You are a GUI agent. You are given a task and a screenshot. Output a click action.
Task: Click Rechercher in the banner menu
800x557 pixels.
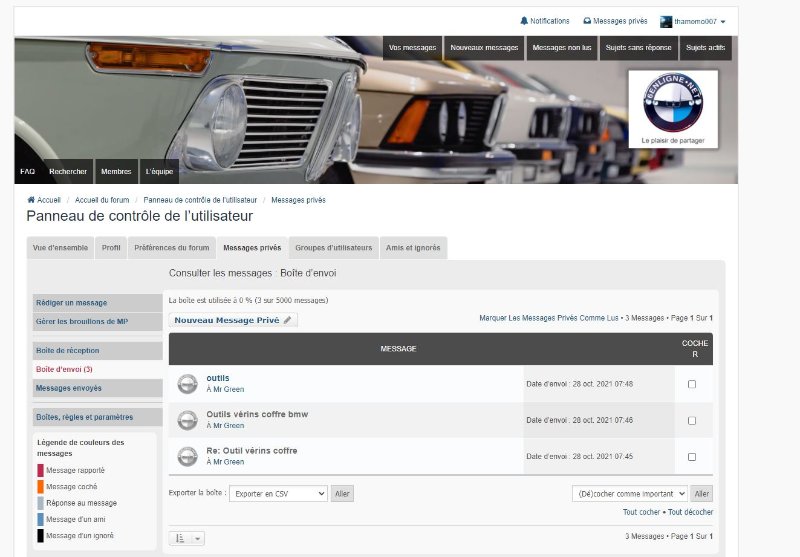tap(68, 172)
